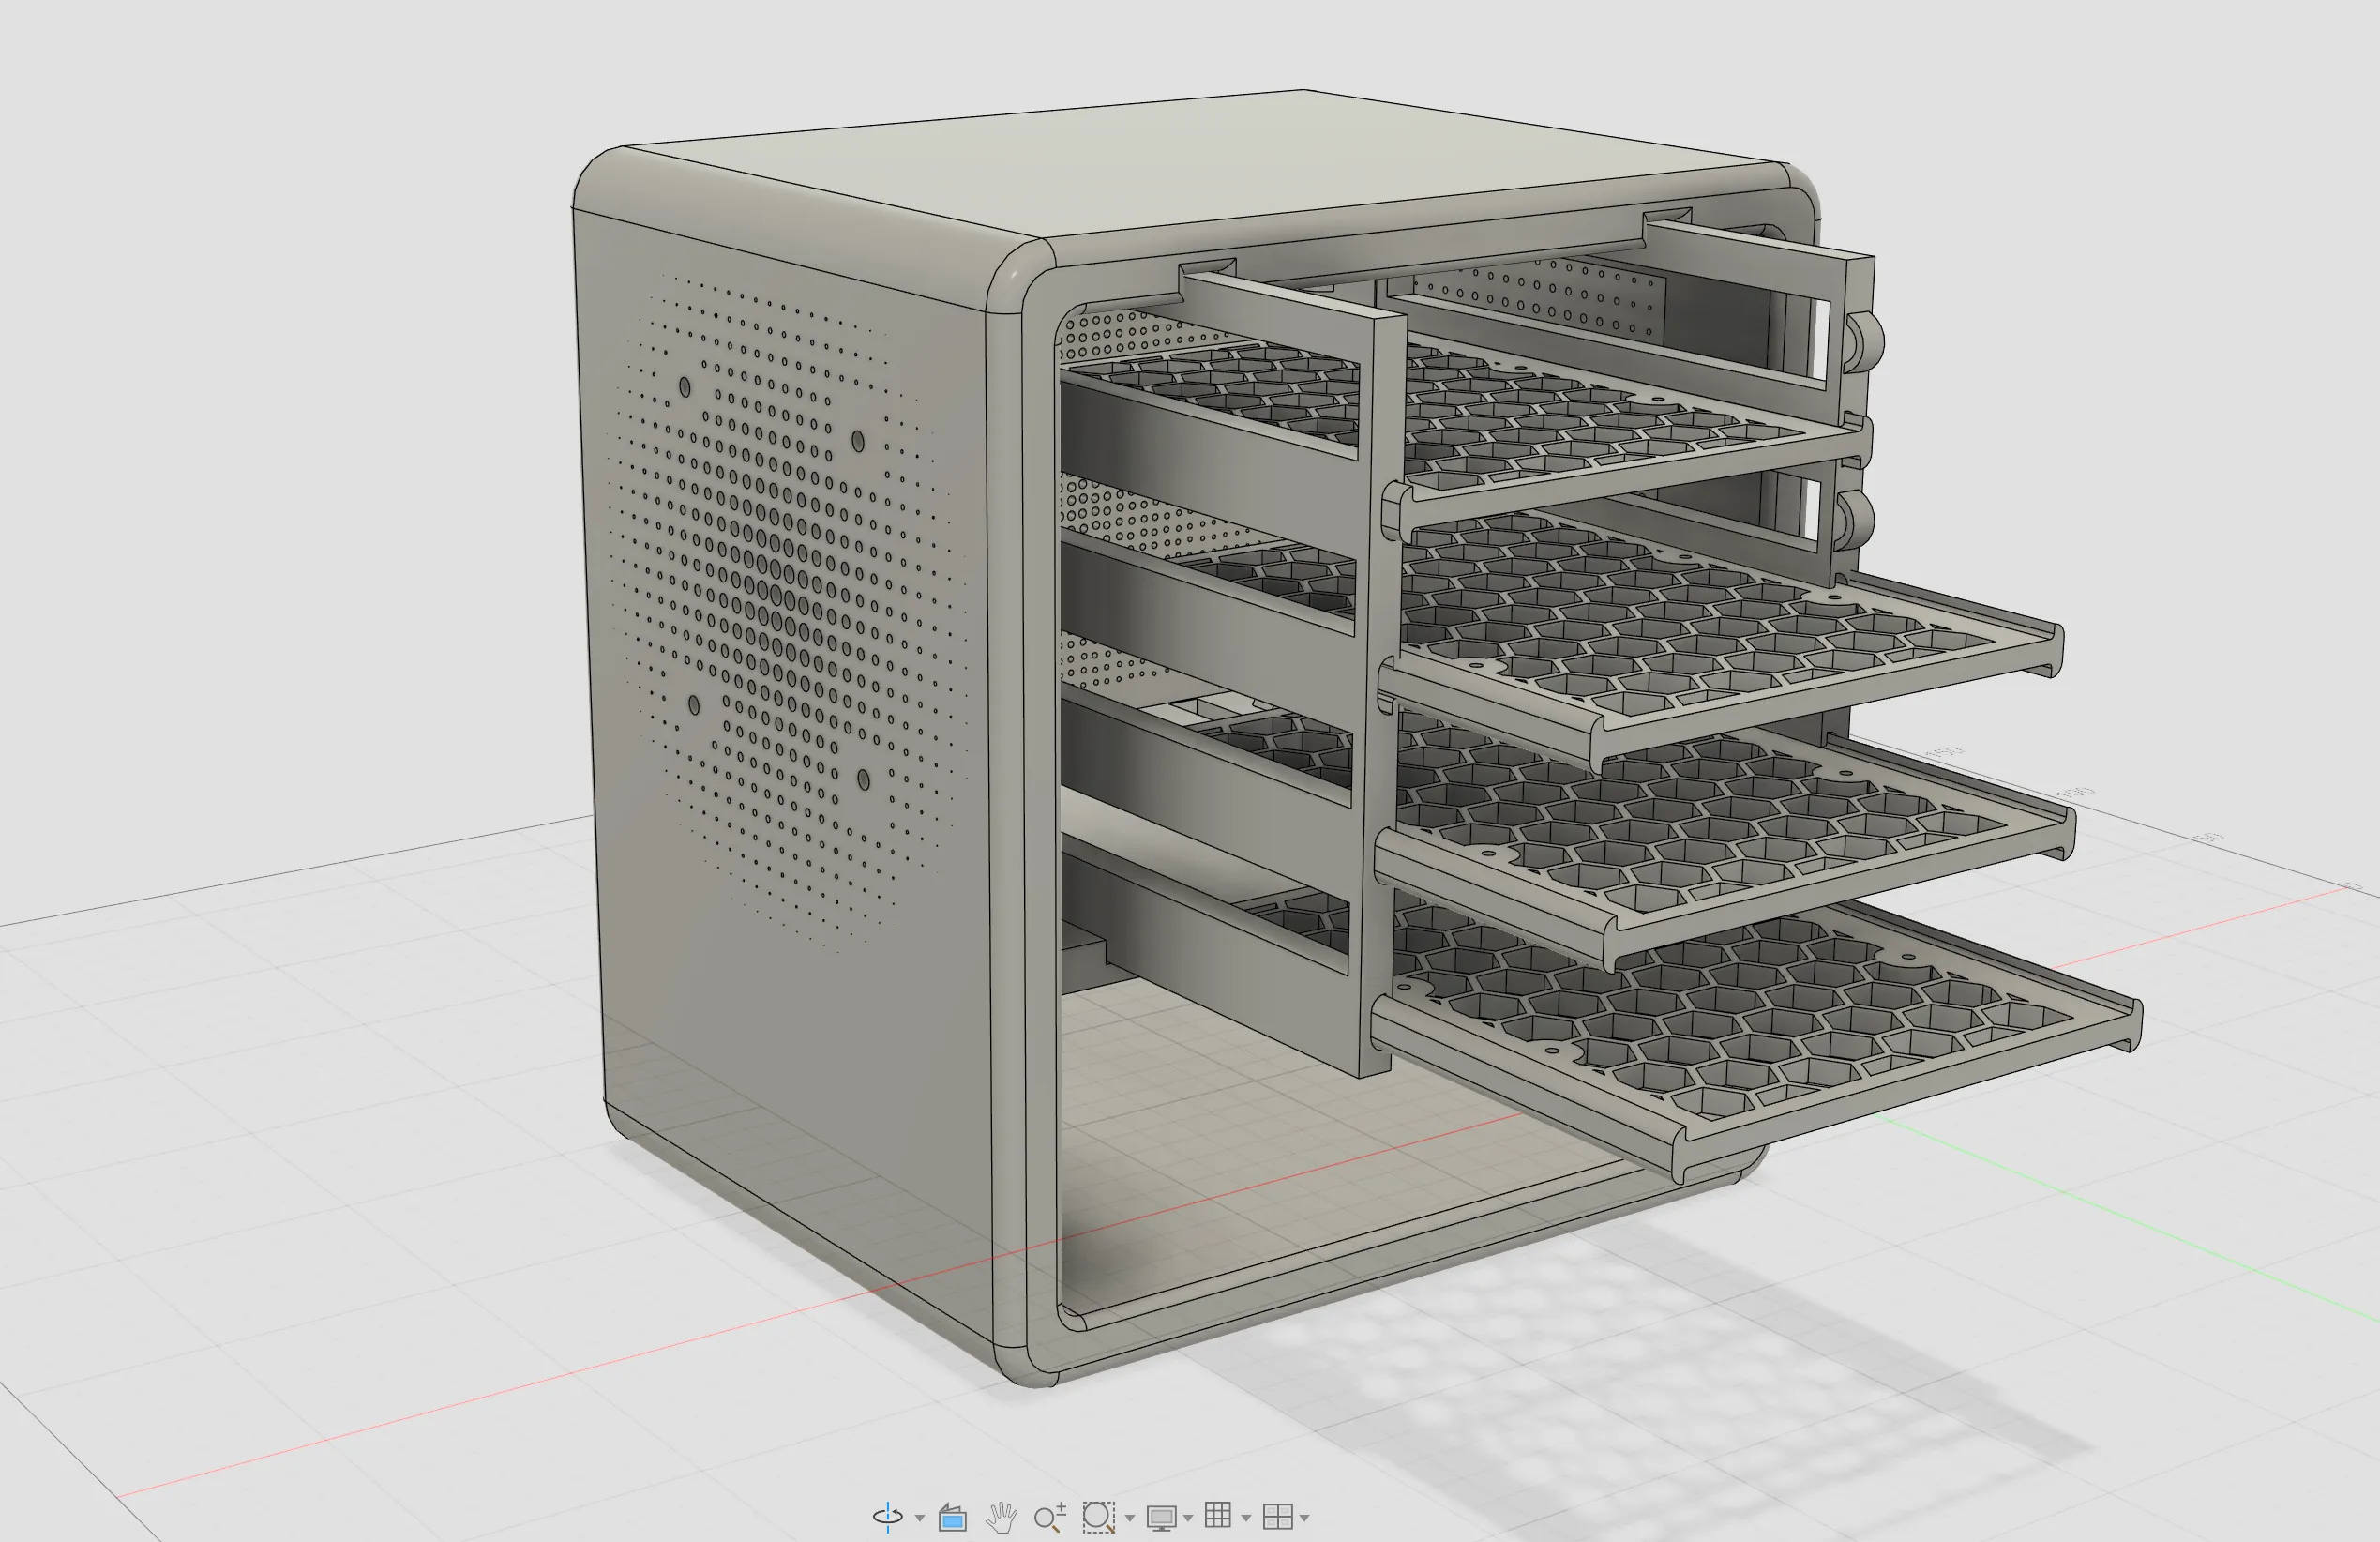This screenshot has height=1542, width=2380.
Task: Activate the Orbit navigation tool
Action: pos(887,1517)
